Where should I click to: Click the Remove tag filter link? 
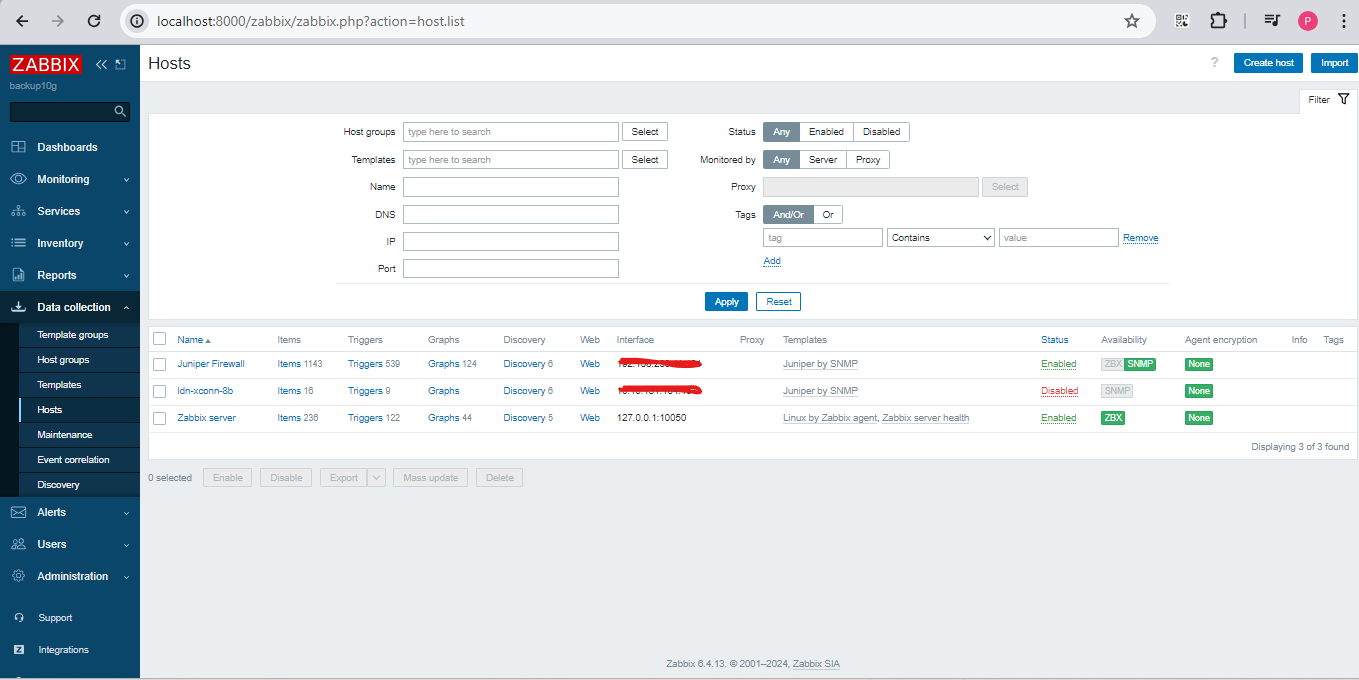pos(1141,238)
